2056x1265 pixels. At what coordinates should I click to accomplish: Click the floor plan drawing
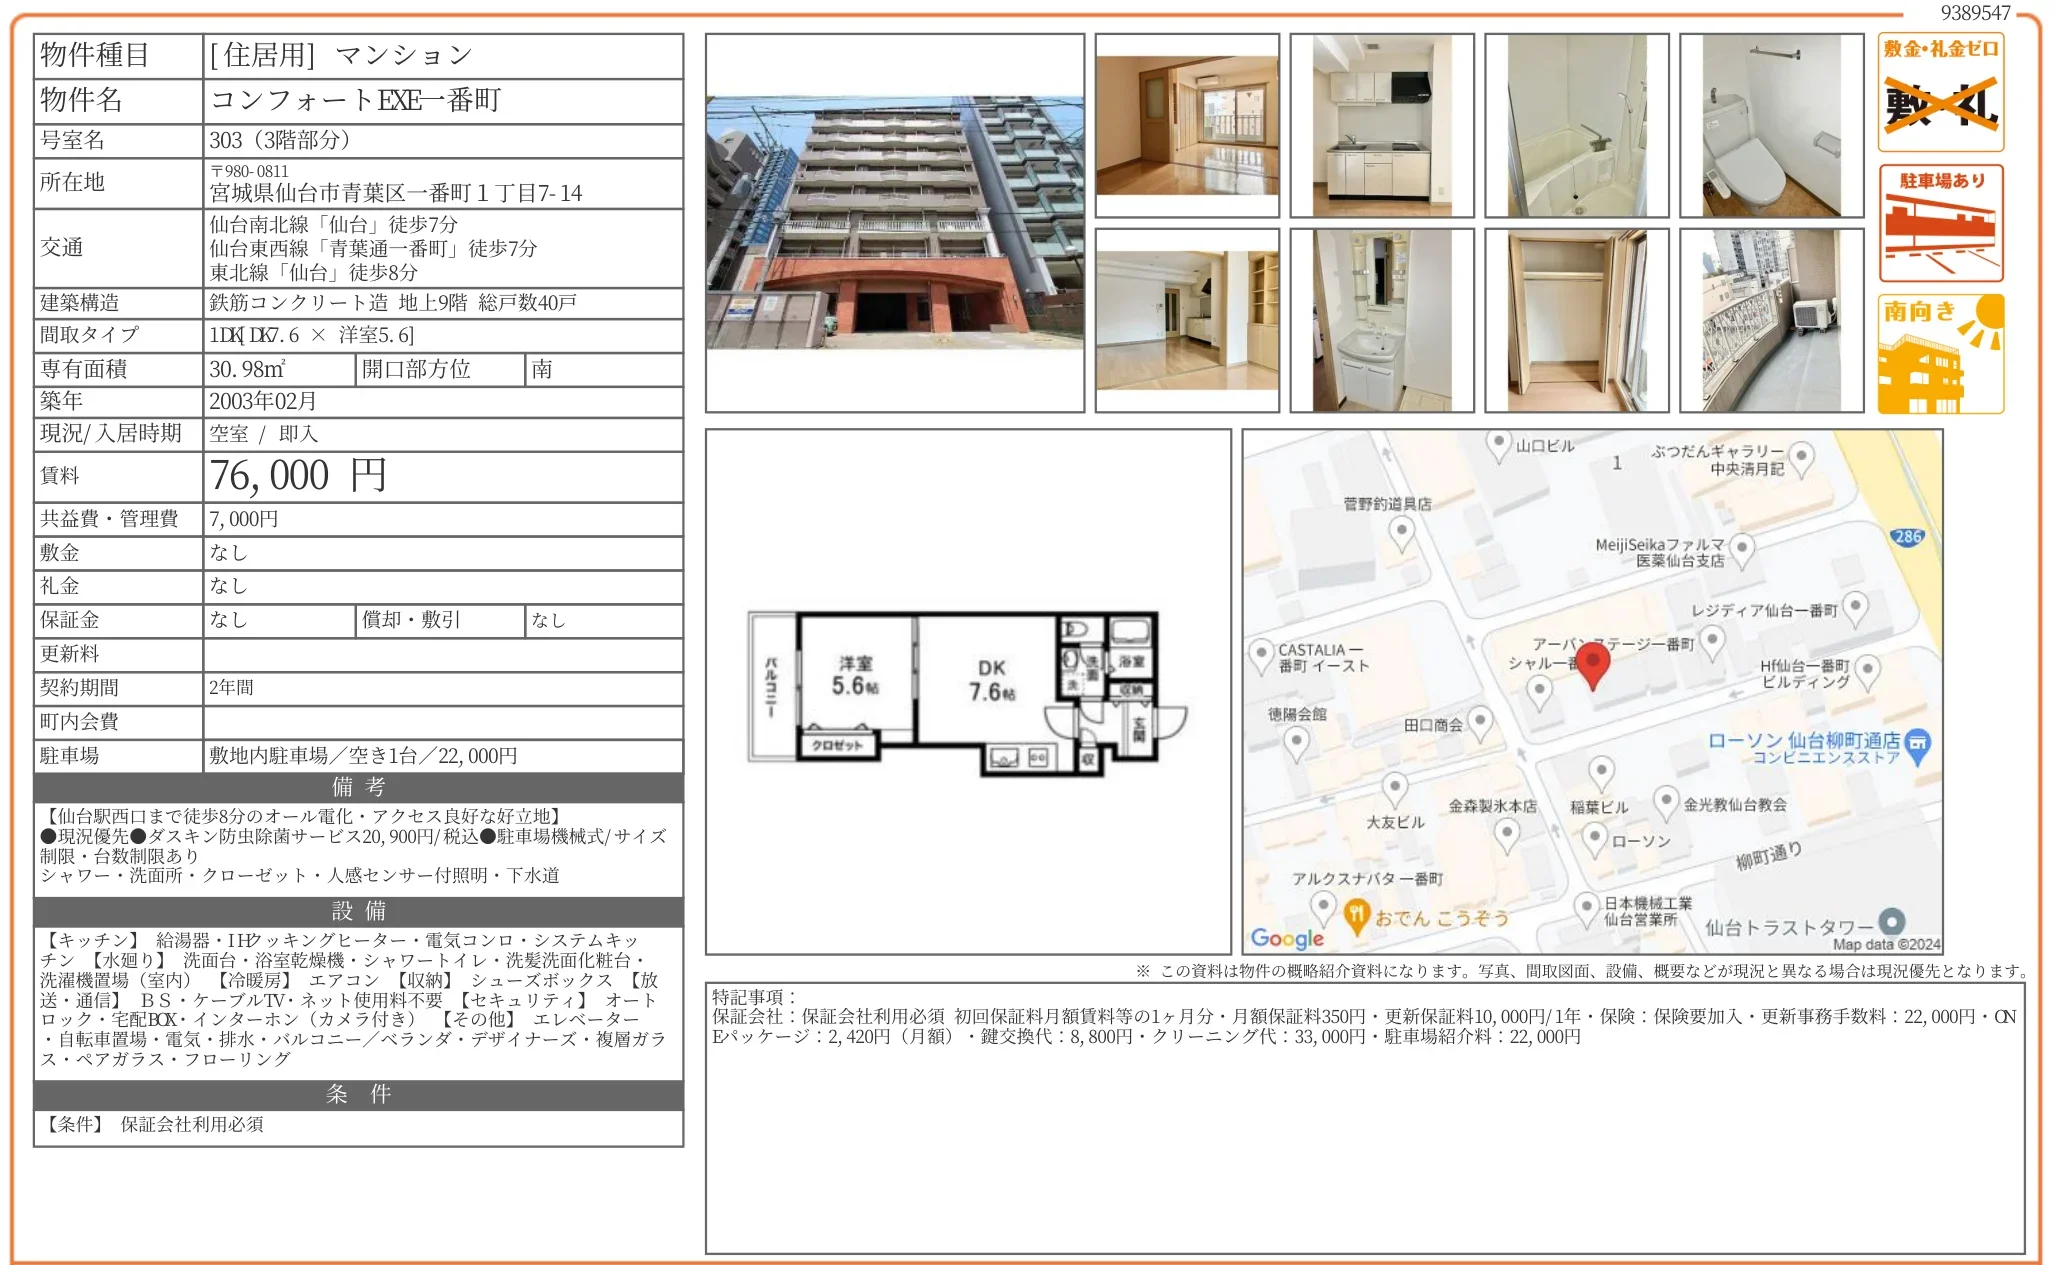(967, 692)
